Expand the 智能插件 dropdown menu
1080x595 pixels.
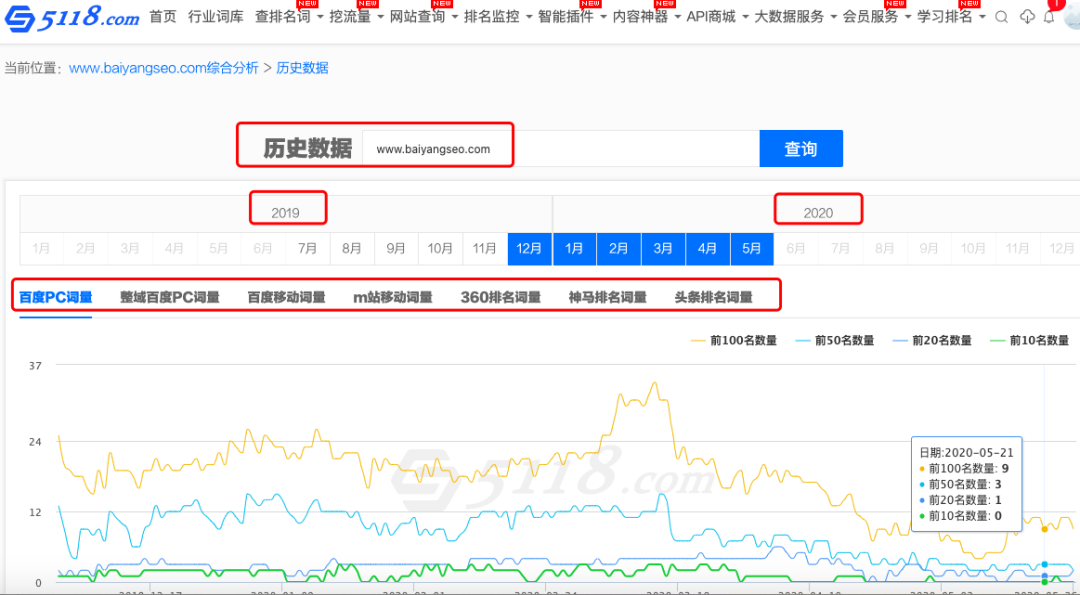[x=572, y=17]
